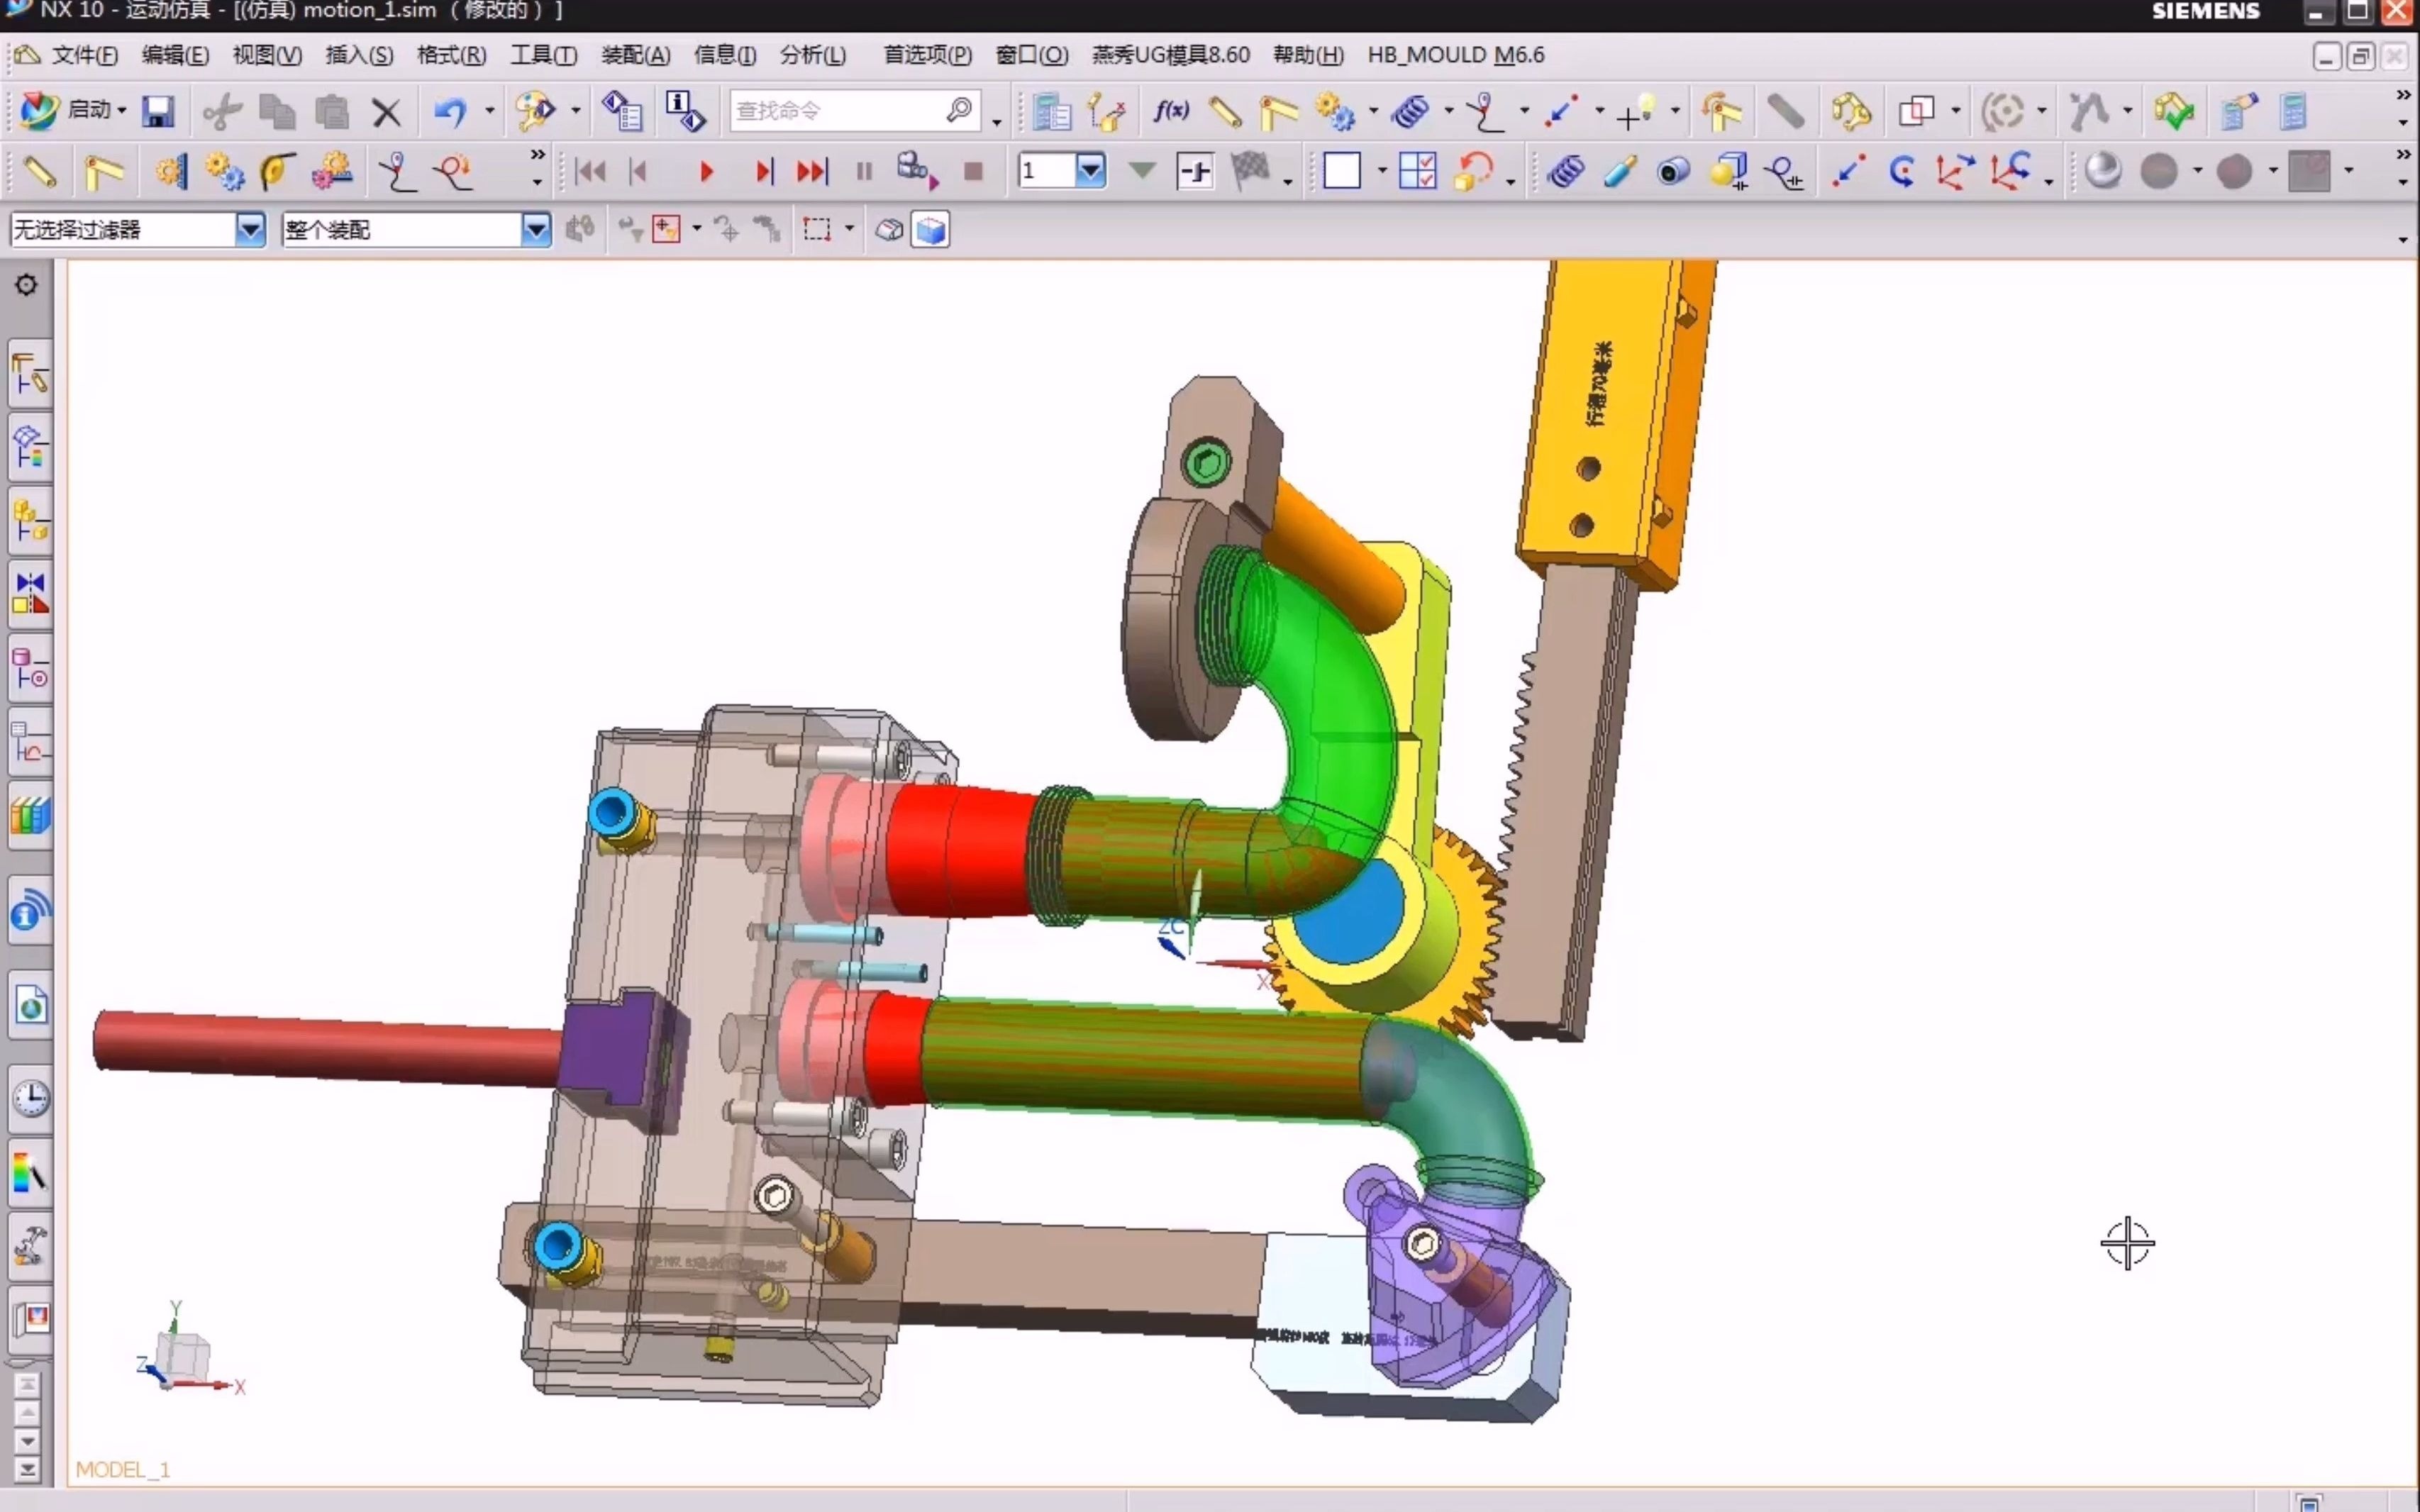Open the 整个装配 scope dropdown

(536, 230)
